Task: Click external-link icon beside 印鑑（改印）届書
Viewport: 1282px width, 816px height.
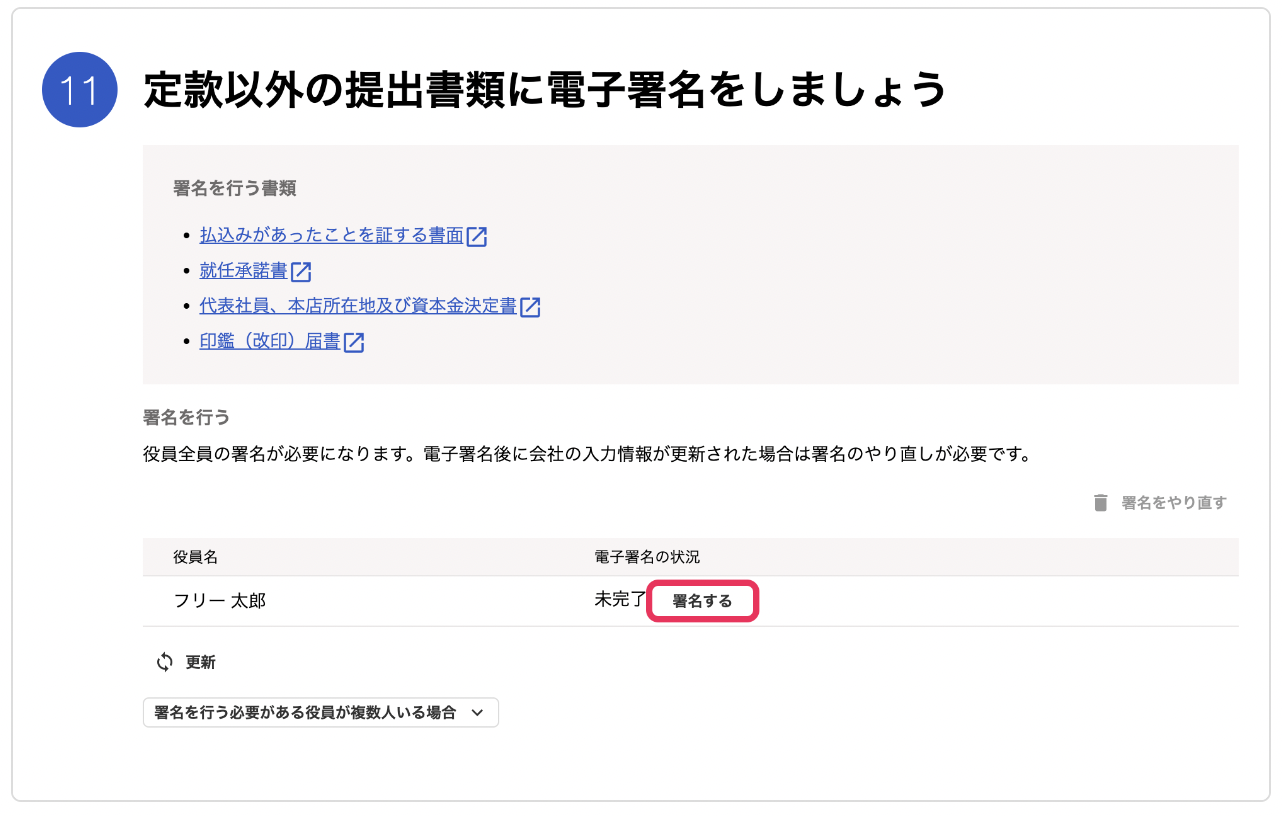Action: pos(354,342)
